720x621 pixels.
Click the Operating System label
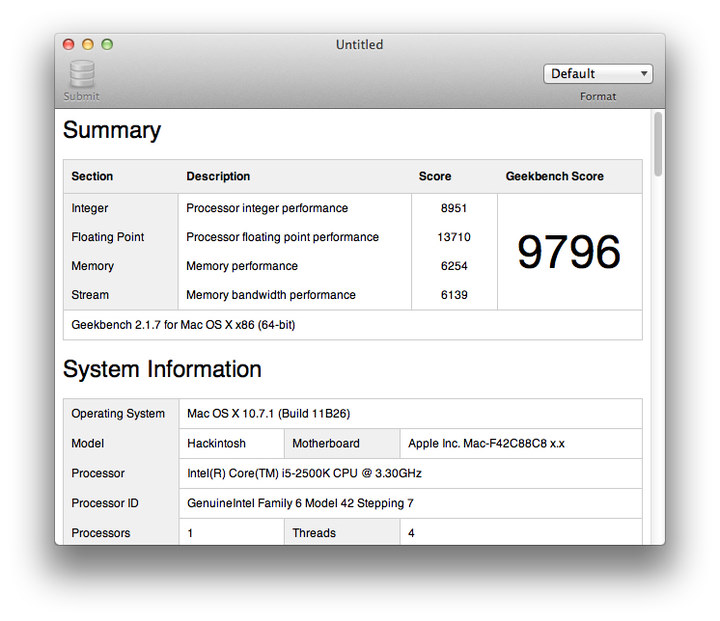[118, 413]
